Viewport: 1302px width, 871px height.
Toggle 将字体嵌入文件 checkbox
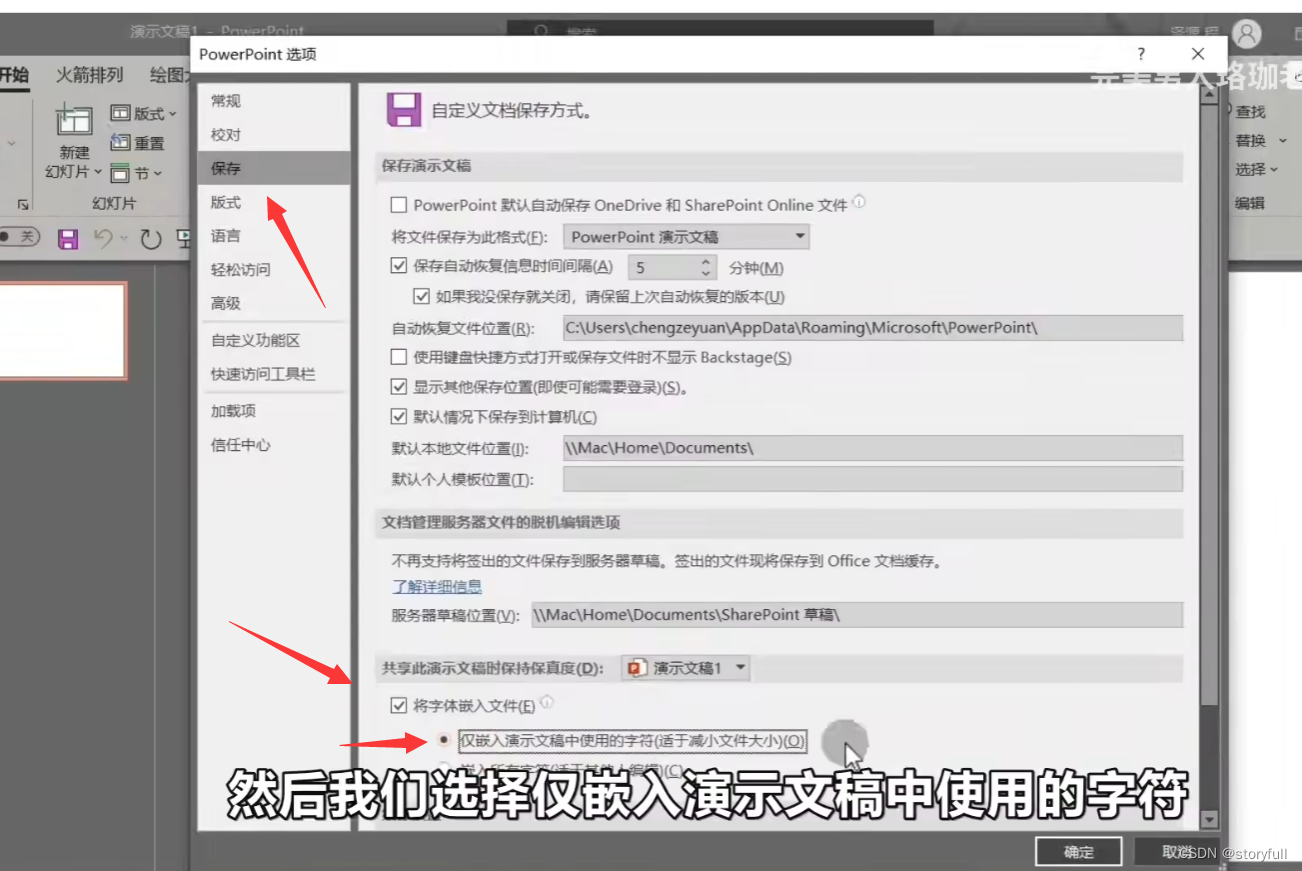click(x=399, y=706)
